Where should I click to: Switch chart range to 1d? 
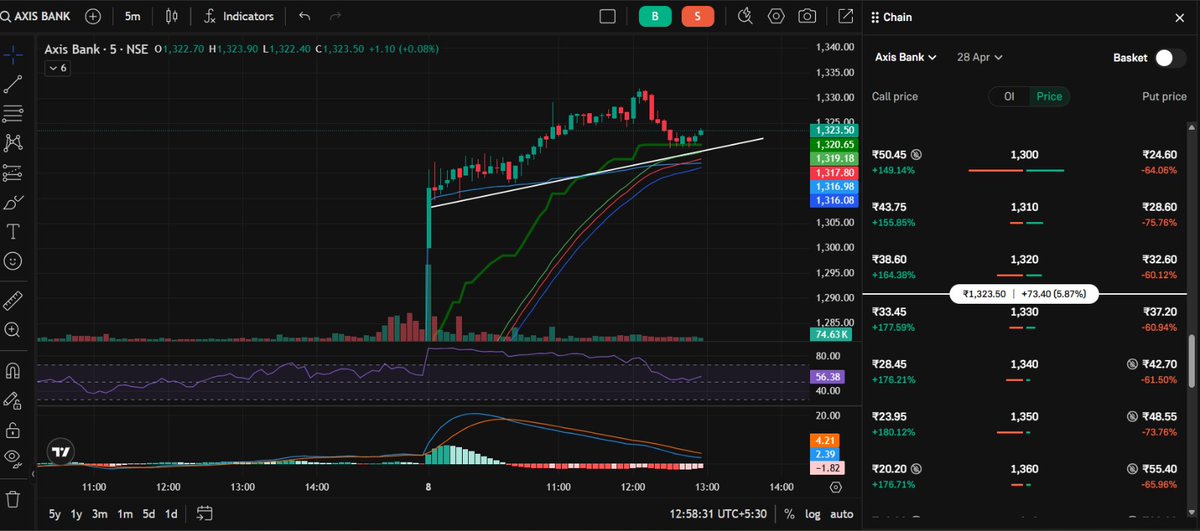tap(171, 514)
